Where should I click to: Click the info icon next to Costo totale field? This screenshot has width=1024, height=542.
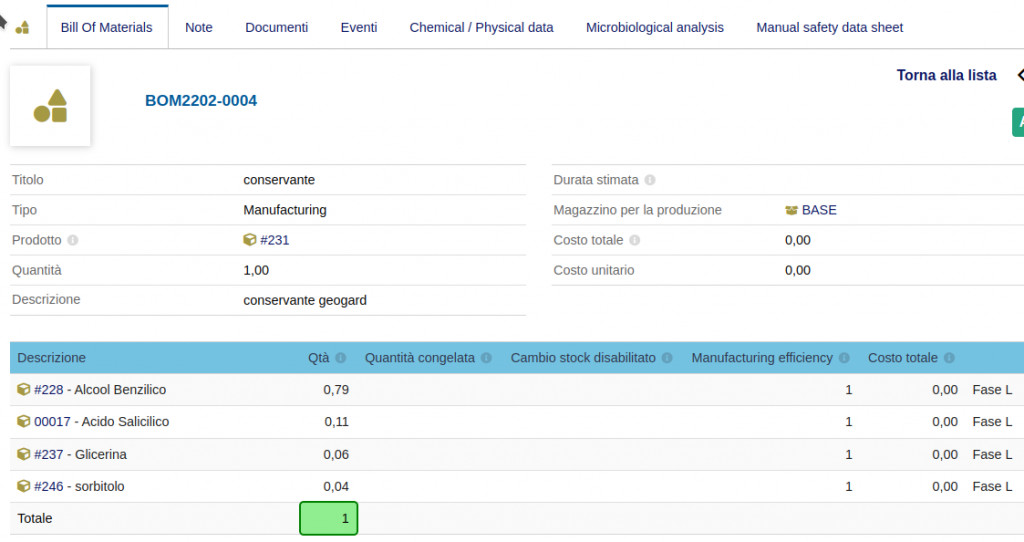pos(635,241)
